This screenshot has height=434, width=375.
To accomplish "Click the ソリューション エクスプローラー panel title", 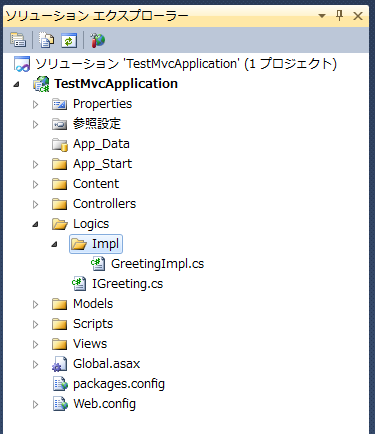I will 97,16.
